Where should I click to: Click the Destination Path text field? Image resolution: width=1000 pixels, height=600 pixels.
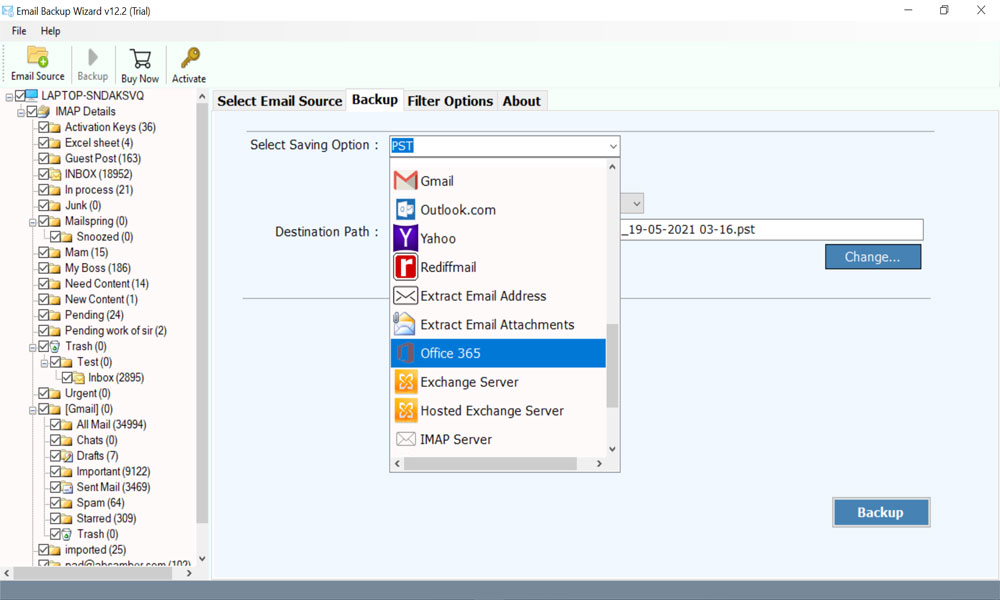pos(772,230)
